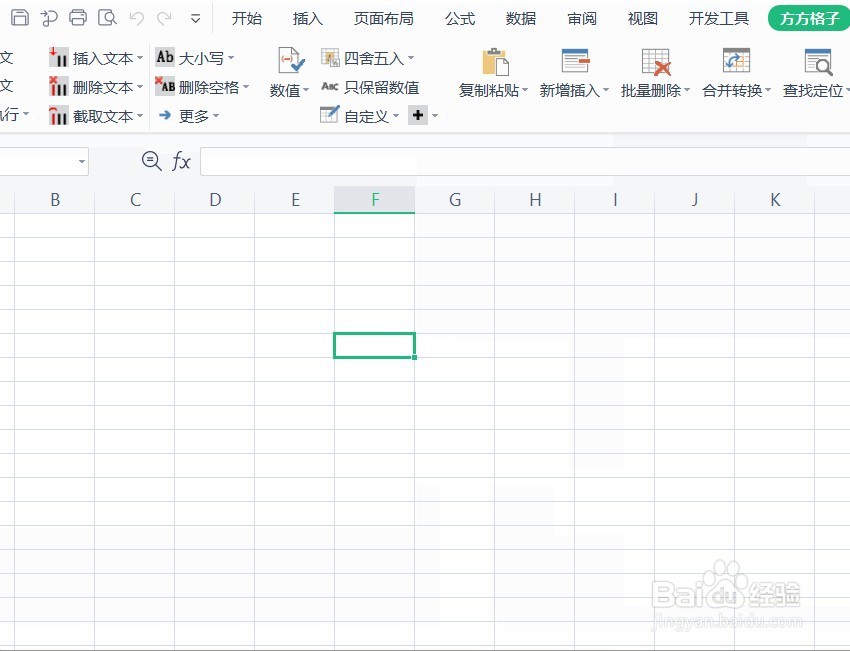This screenshot has width=850, height=651.
Task: Click the 自定义 icon
Action: [330, 115]
